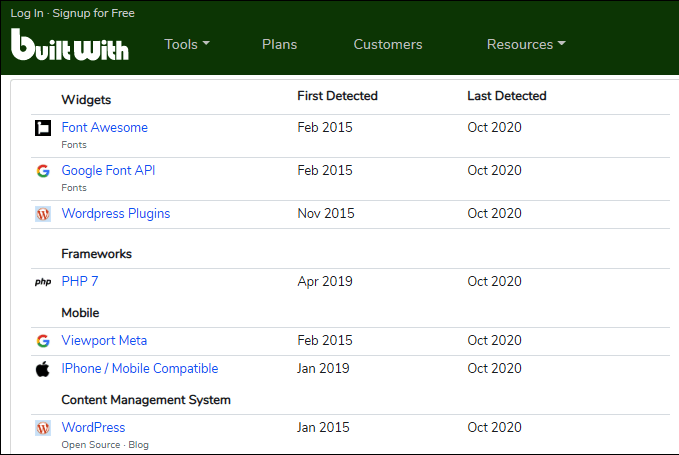Click the Google icon beside Viewport Meta
679x455 pixels.
coord(43,341)
